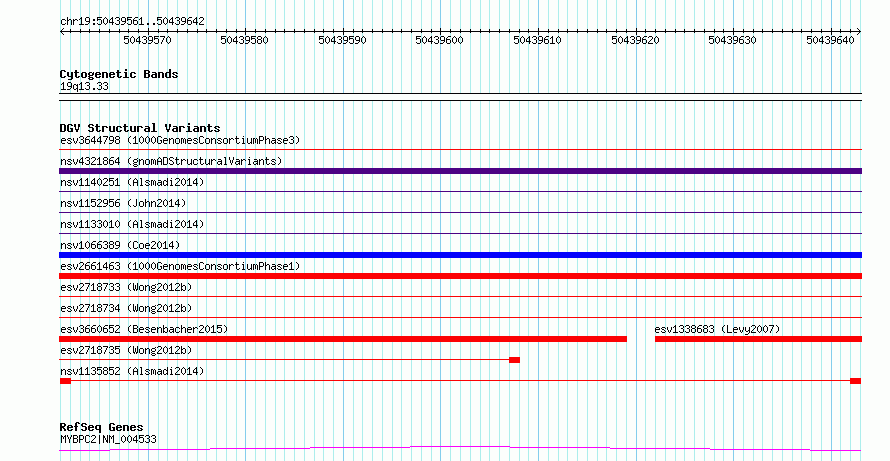Click the right red block of nsv1135852

click(x=855, y=381)
